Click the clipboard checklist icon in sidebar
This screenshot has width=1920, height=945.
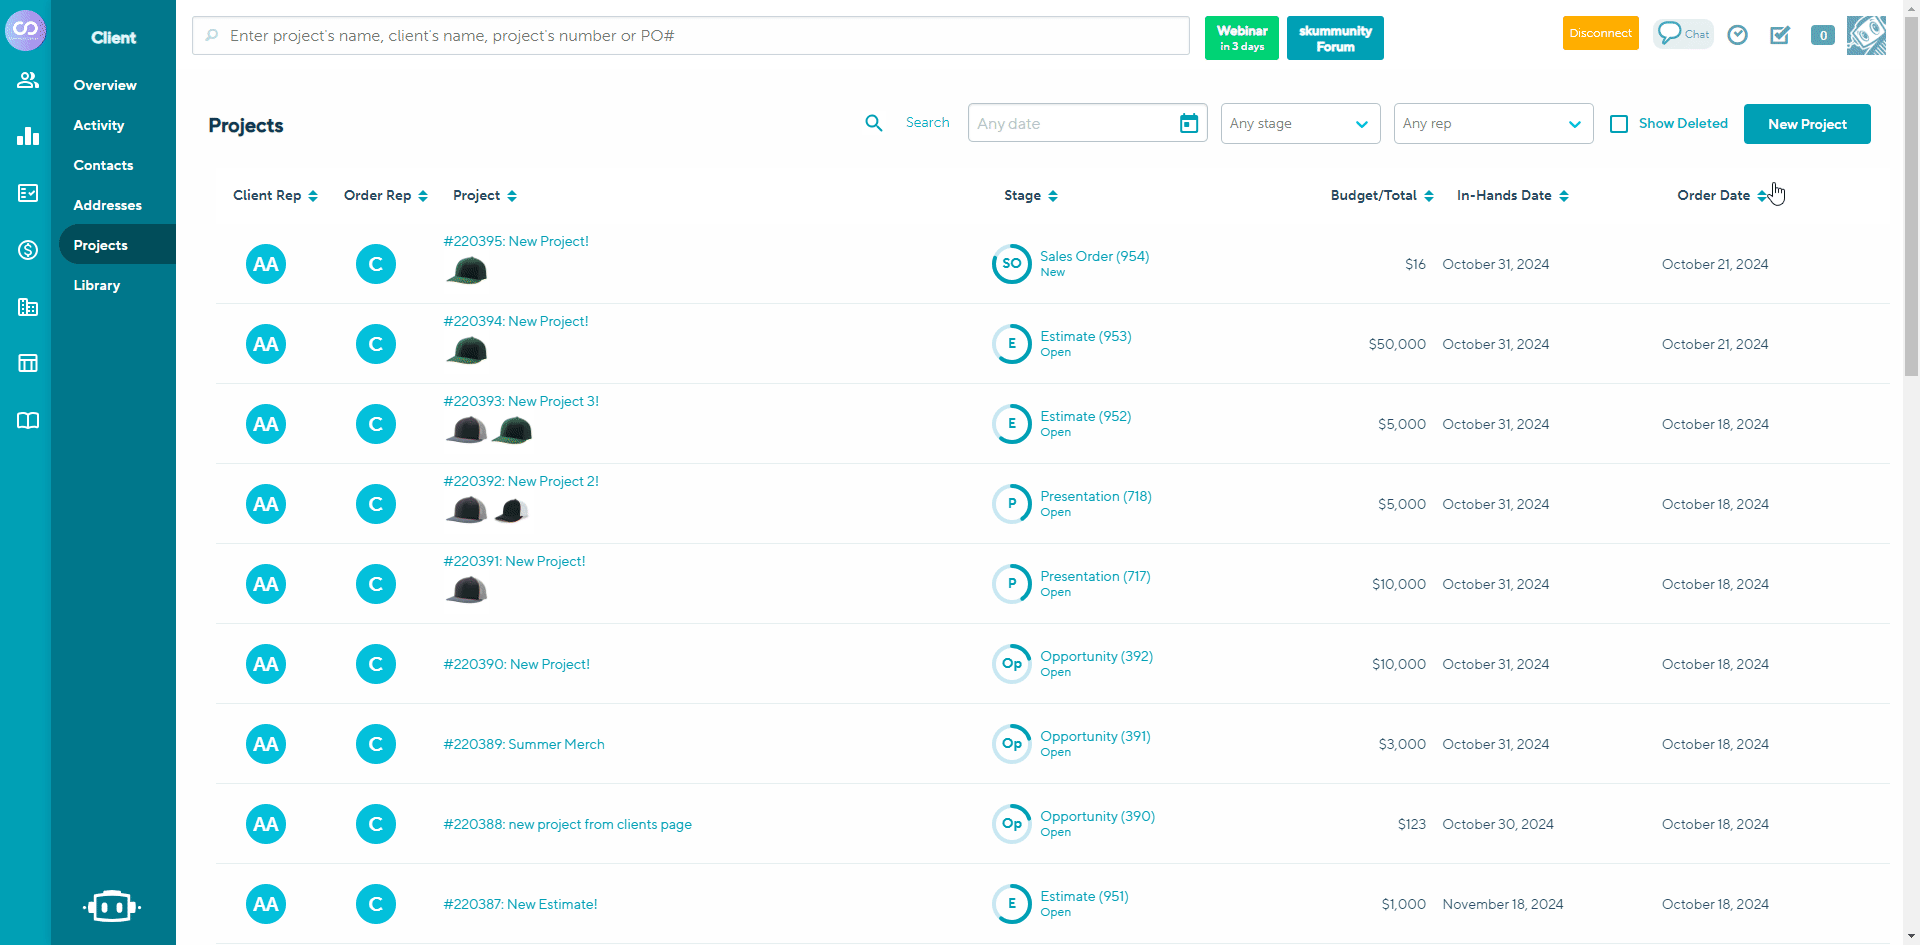point(27,193)
